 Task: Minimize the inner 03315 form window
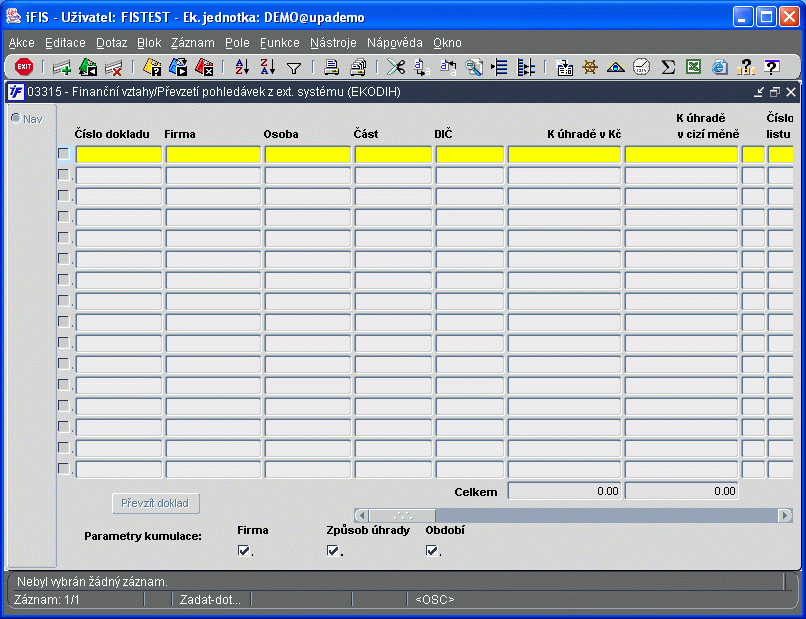(x=759, y=92)
